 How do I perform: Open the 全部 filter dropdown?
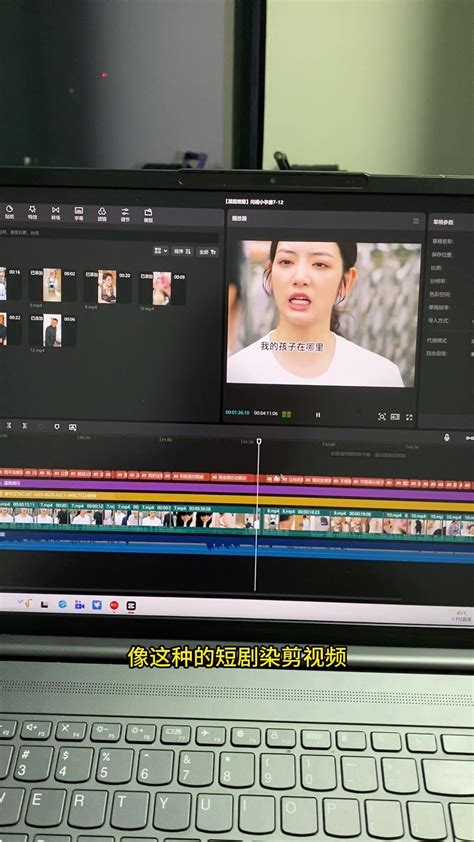[x=207, y=252]
